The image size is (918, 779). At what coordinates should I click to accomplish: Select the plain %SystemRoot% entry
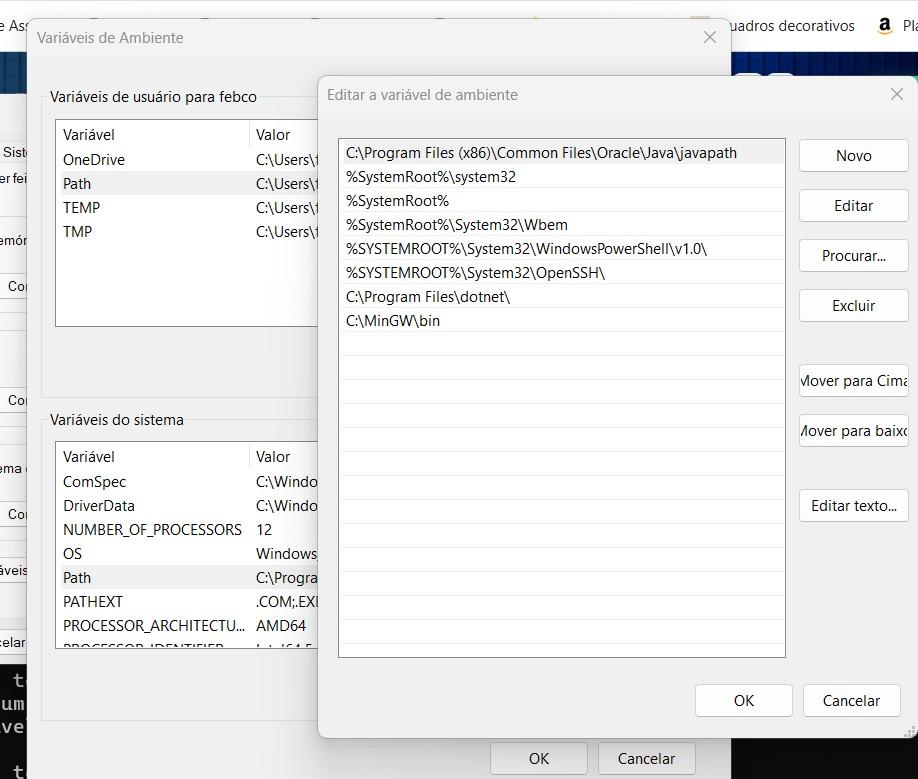(561, 201)
